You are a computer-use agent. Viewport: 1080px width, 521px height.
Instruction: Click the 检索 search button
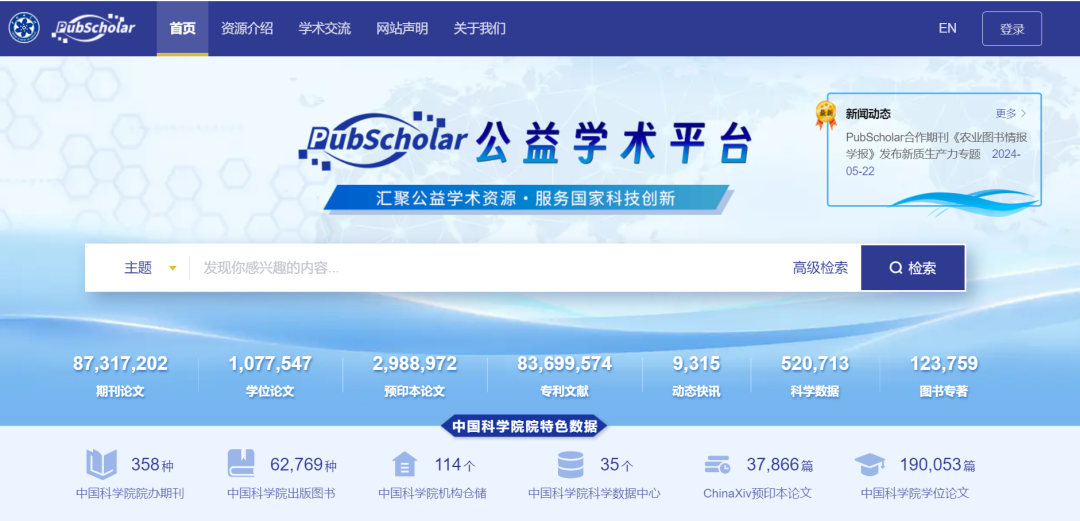(x=913, y=268)
